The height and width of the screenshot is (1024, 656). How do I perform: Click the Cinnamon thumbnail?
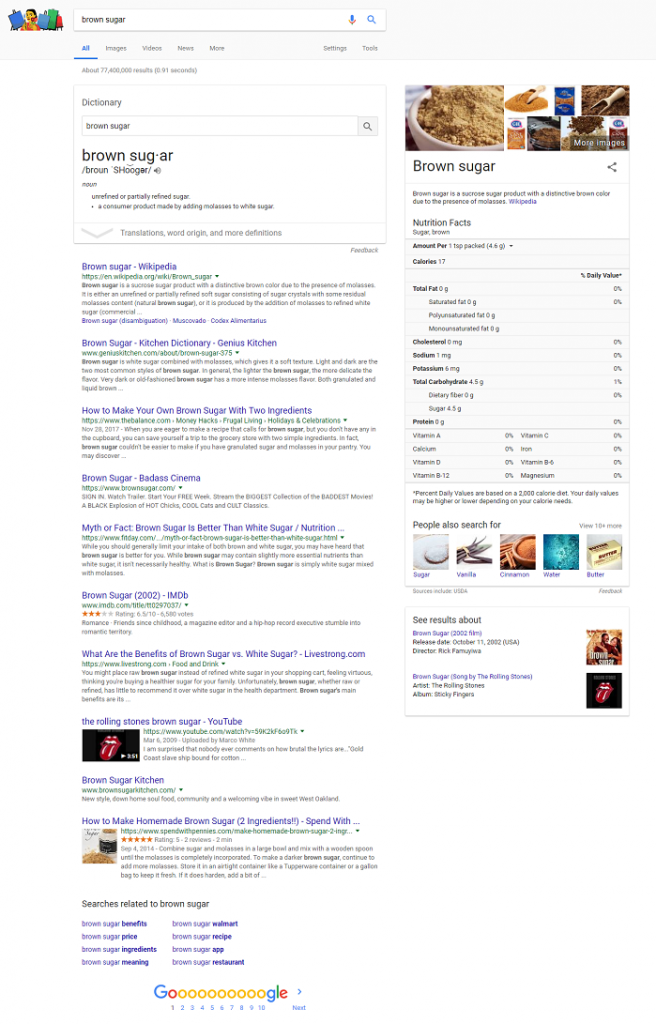[517, 552]
